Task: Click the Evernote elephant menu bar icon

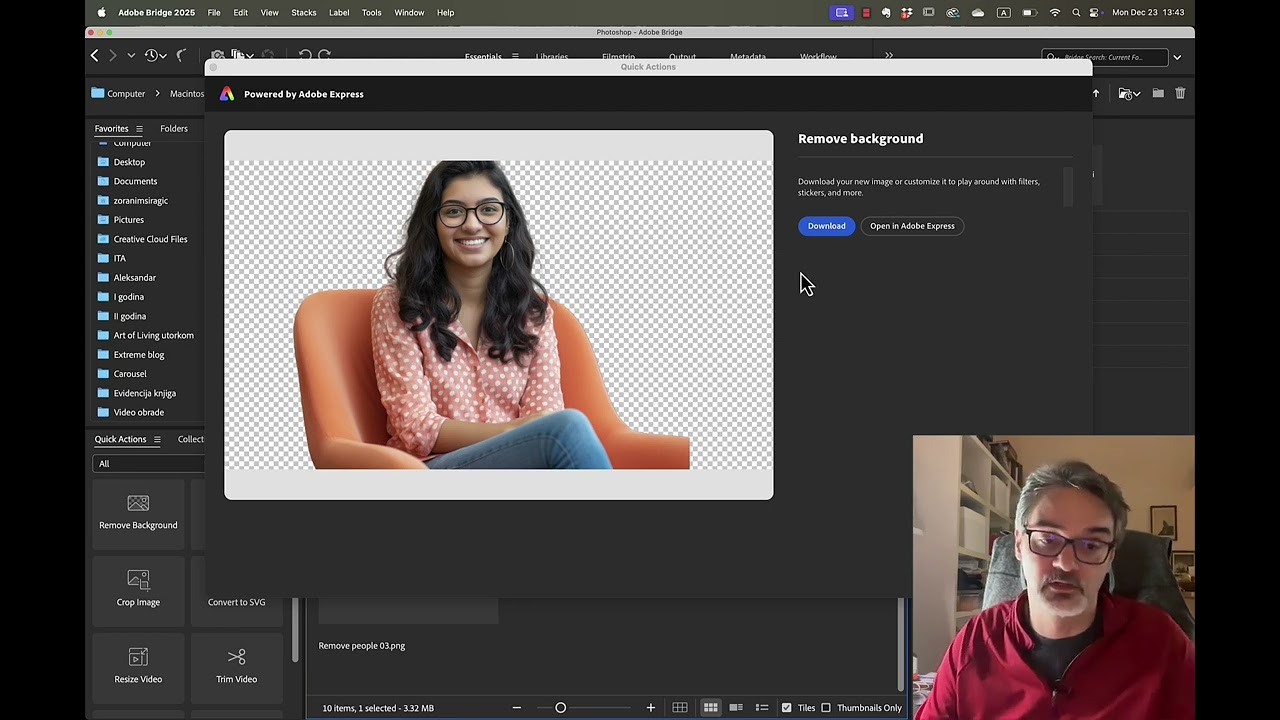Action: (x=886, y=12)
